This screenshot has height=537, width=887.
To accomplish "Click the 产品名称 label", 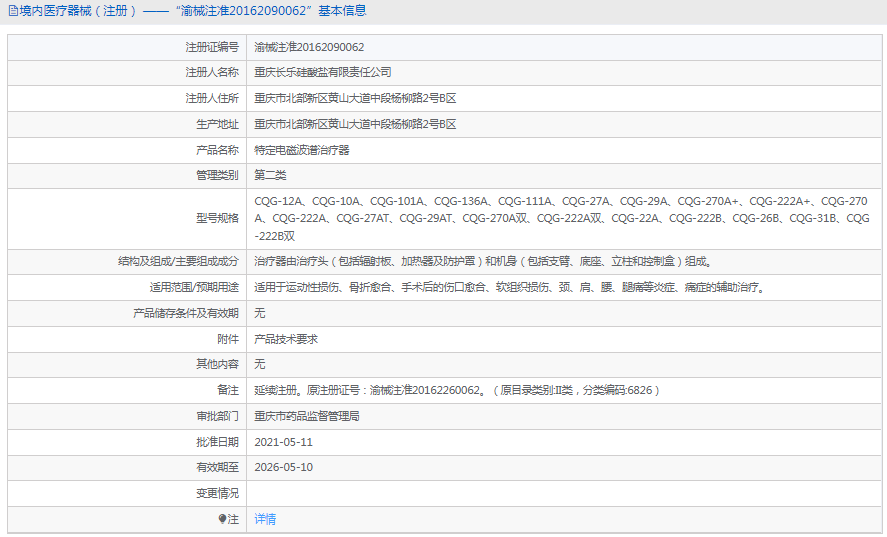I will 218,150.
